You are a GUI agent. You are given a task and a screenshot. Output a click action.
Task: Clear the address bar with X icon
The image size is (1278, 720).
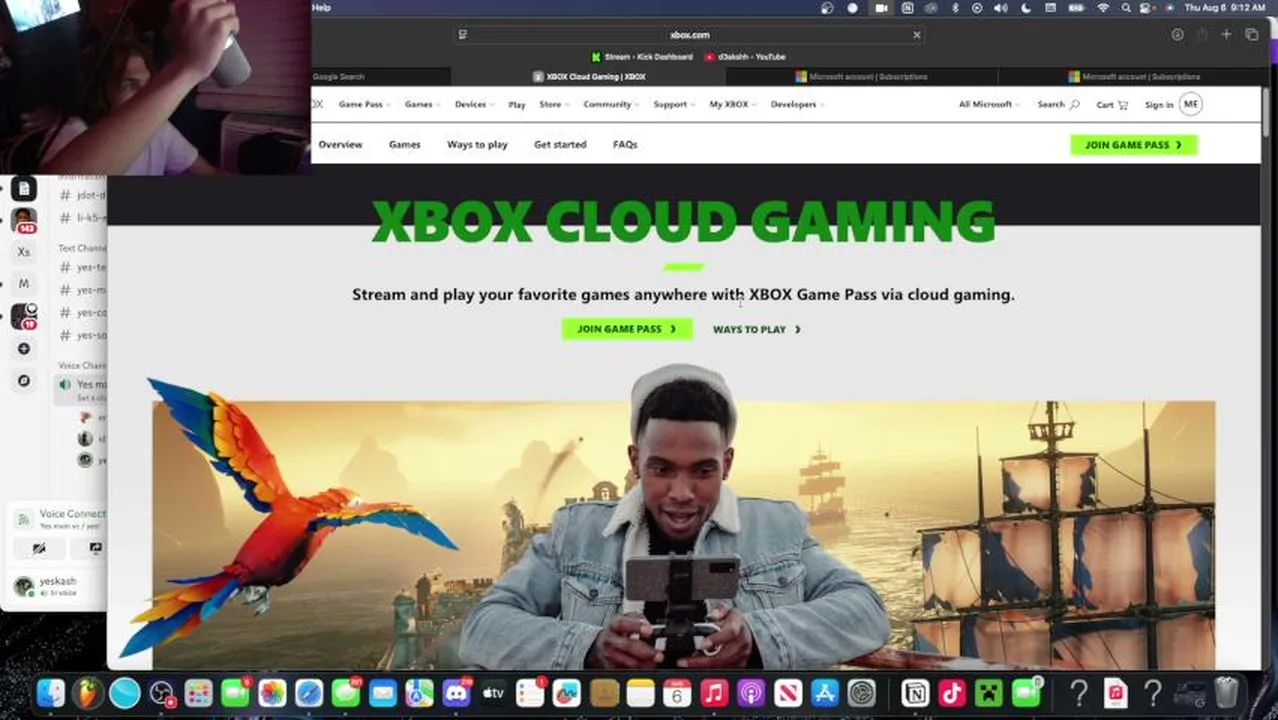[916, 35]
